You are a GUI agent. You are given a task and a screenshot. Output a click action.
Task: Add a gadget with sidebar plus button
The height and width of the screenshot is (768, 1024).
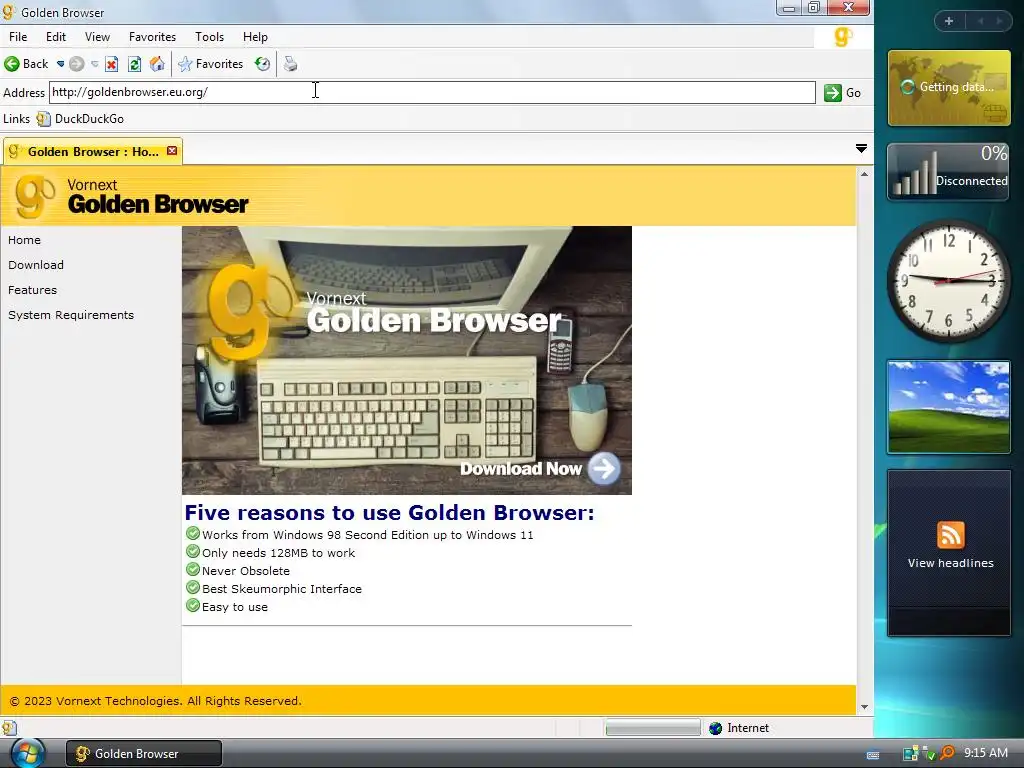point(949,21)
